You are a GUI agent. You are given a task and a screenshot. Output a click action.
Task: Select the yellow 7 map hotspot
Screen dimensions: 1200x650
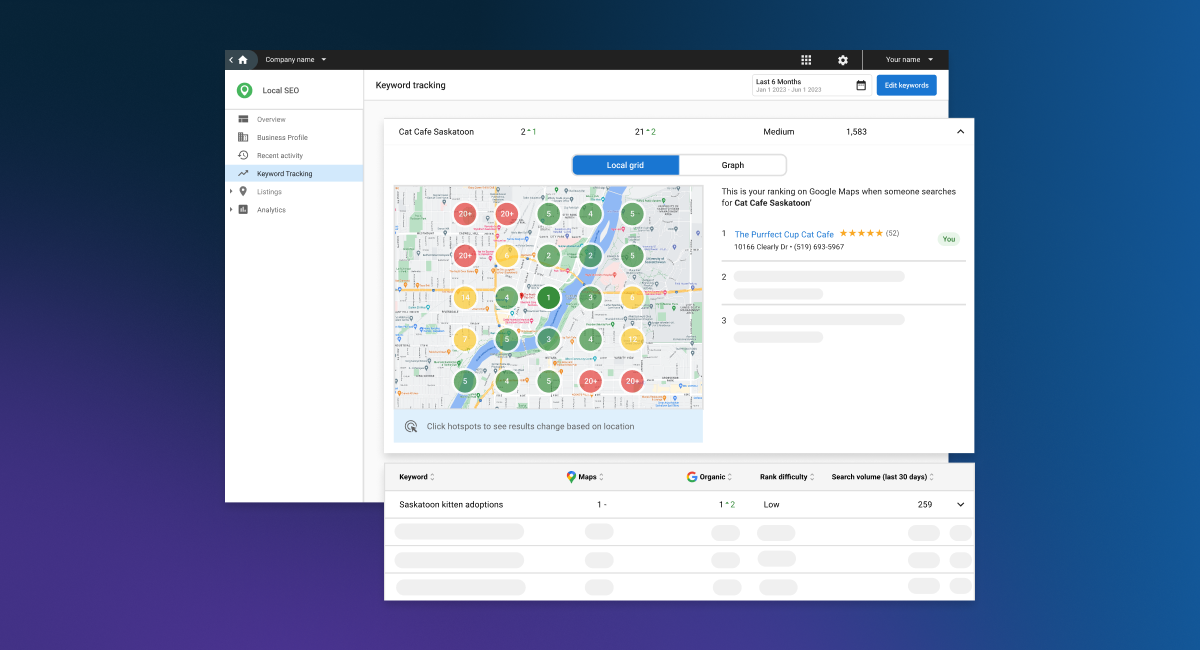pyautogui.click(x=465, y=339)
